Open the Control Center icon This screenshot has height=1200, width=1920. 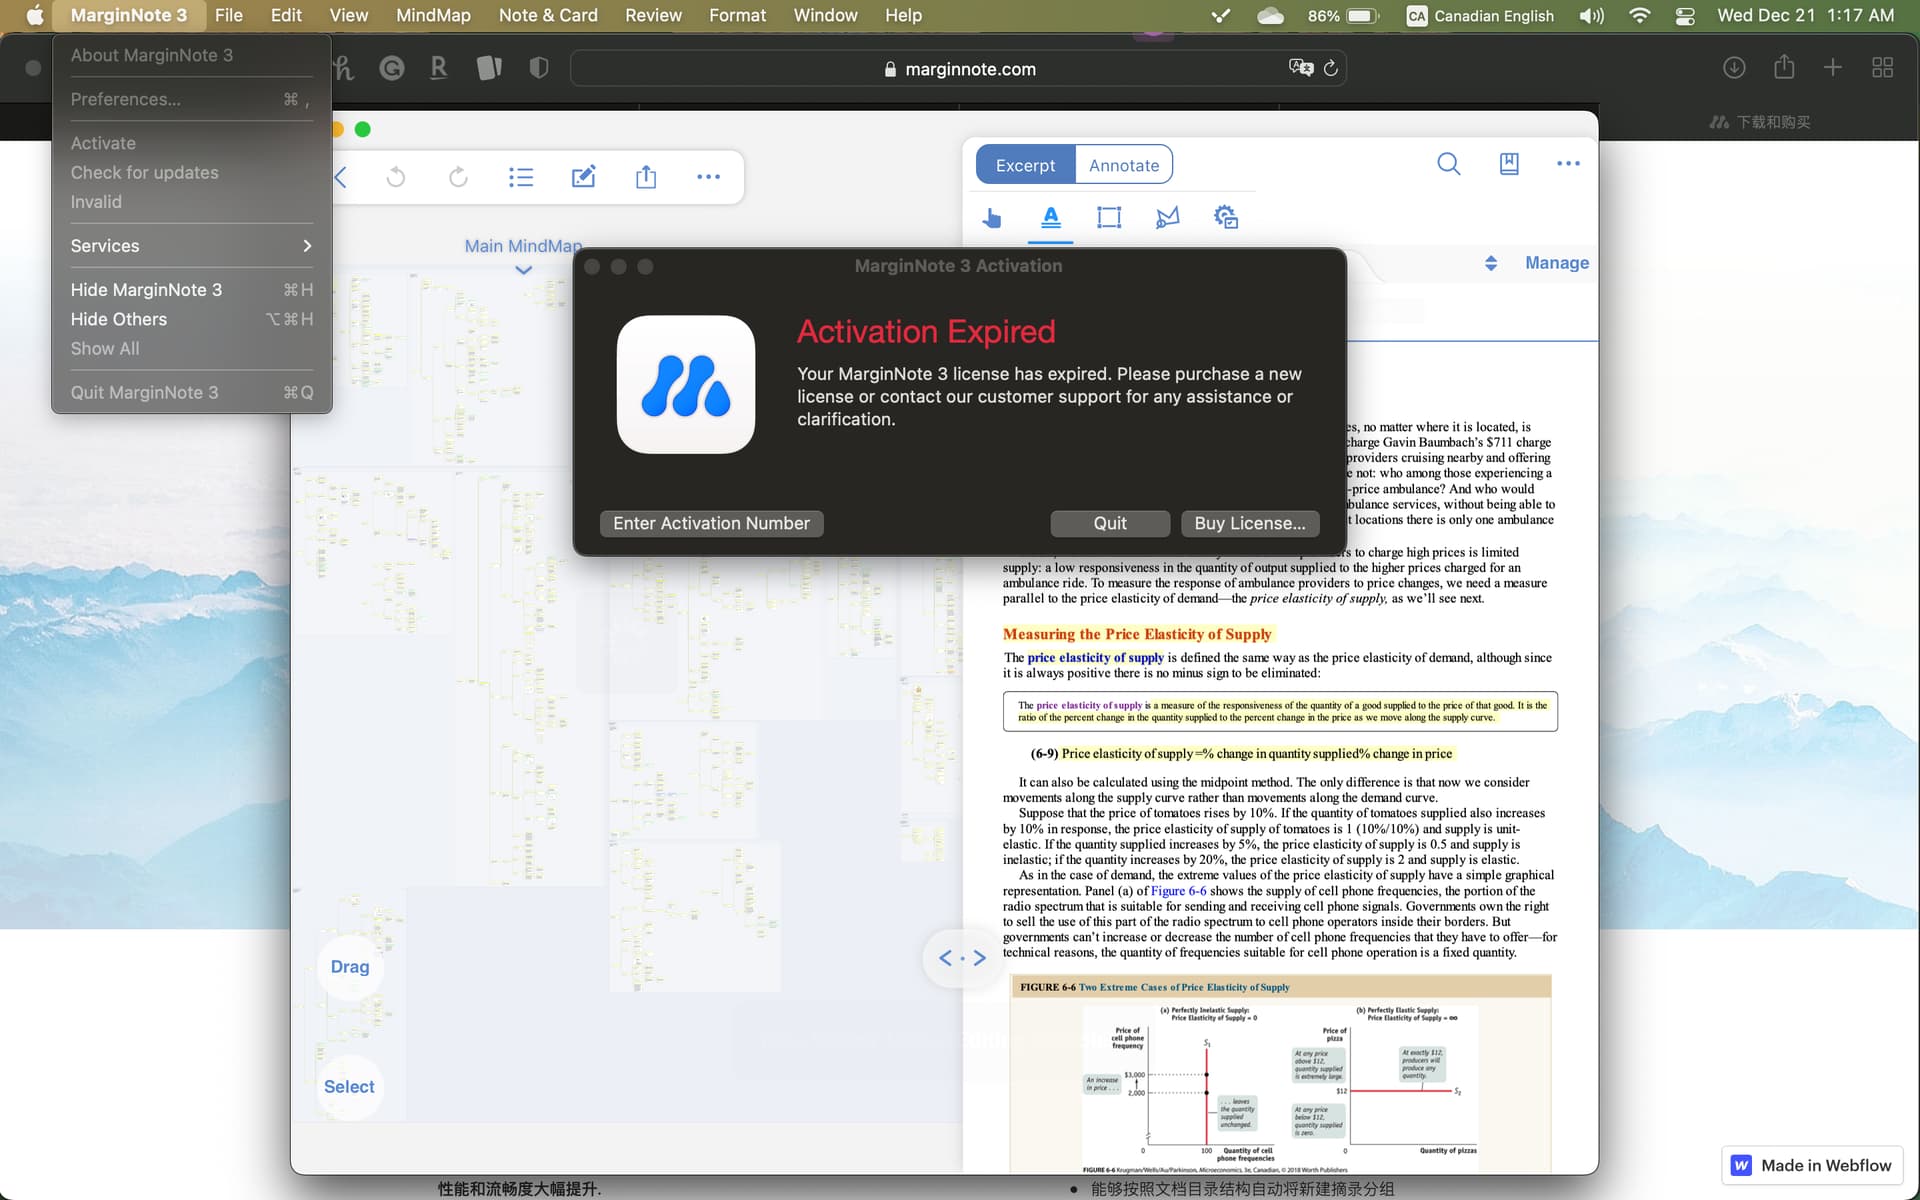[1685, 15]
